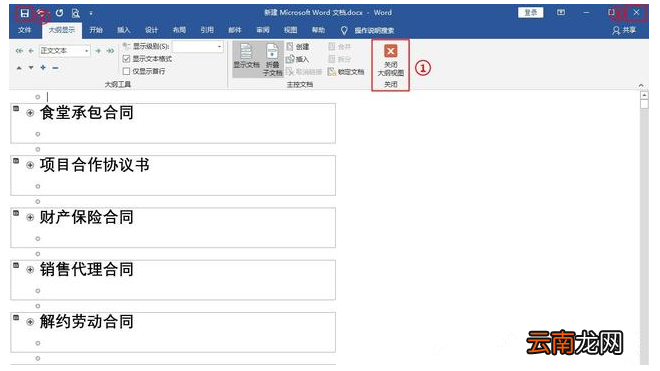Open the customize quick access toolbar arrow
Image resolution: width=660 pixels, height=371 pixels.
click(91, 13)
